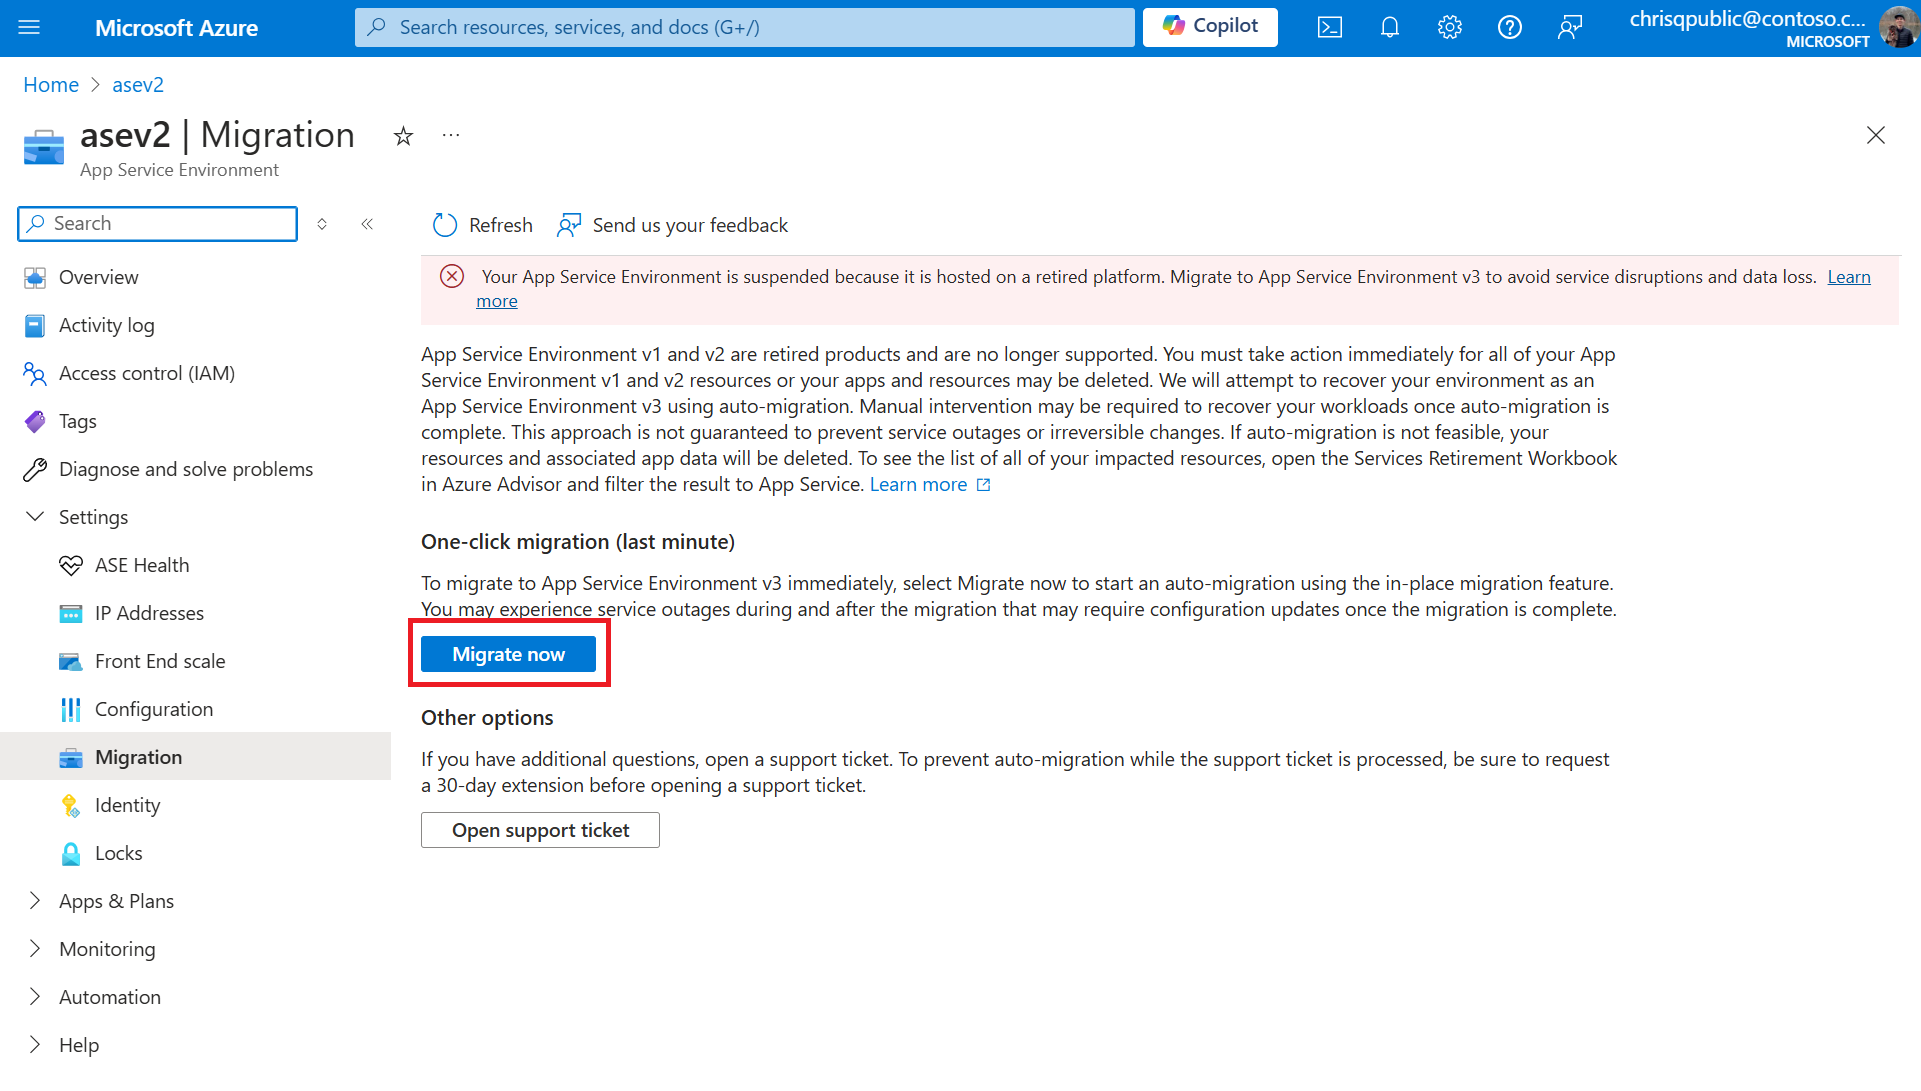The width and height of the screenshot is (1921, 1091).
Task: Click the star to favorite asev2
Action: [404, 137]
